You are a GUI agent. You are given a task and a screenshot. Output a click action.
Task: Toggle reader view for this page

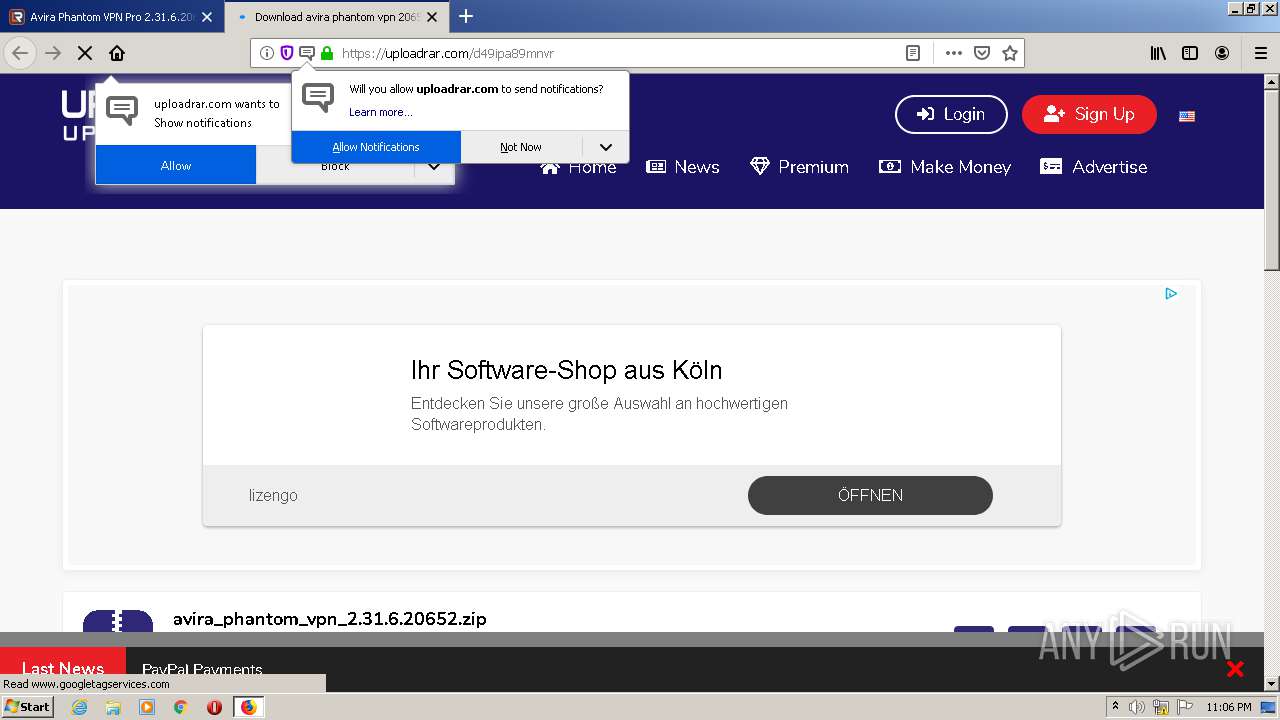tap(913, 53)
